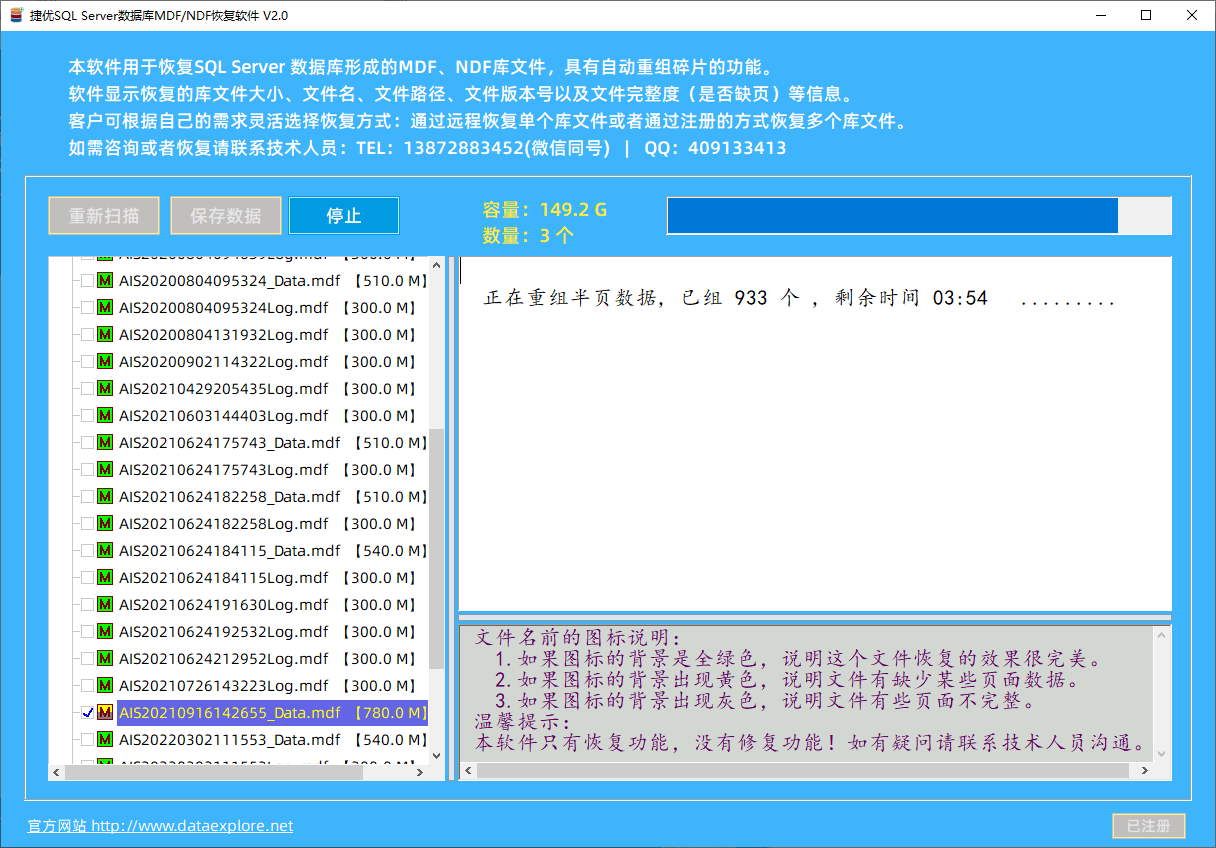Viewport: 1216px width, 848px height.
Task: Select the file name AIS20210624184115Log.mdf
Action: tap(224, 578)
